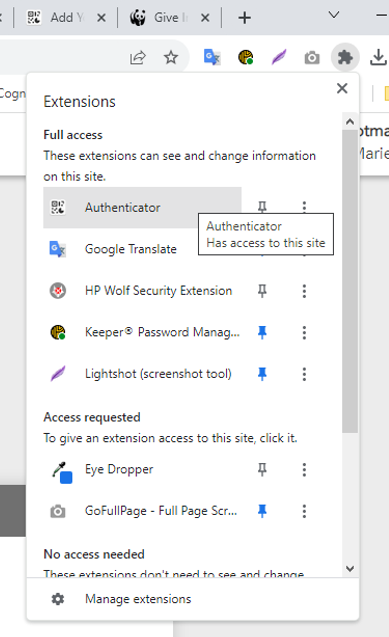Close the Extensions popup
Screen dimensions: 389x637
(x=342, y=88)
